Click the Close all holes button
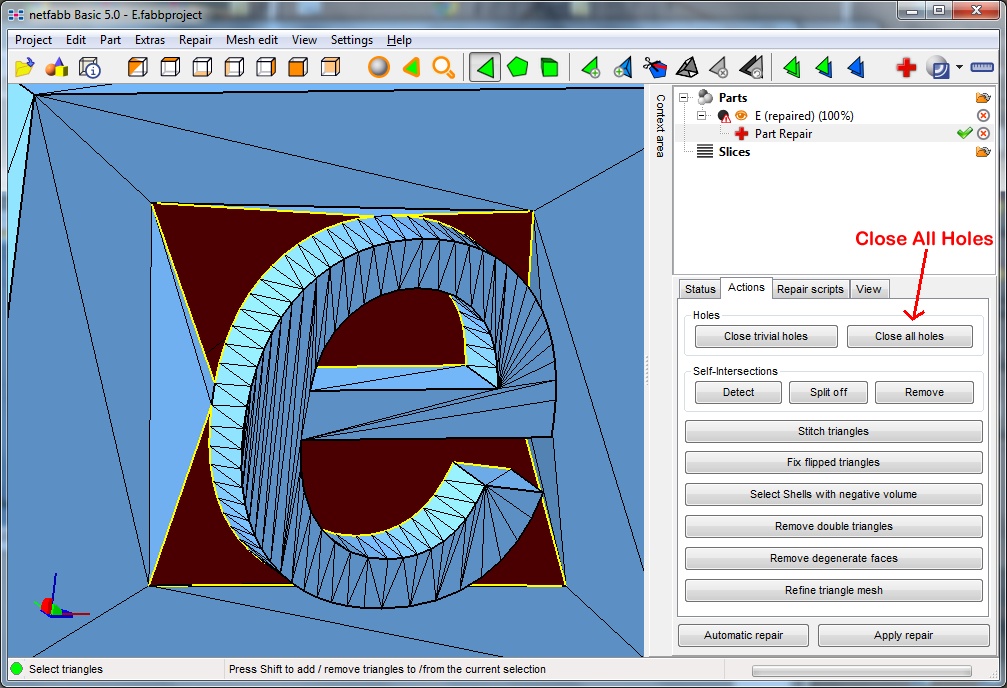Screen dimensions: 1007x688 (909, 336)
